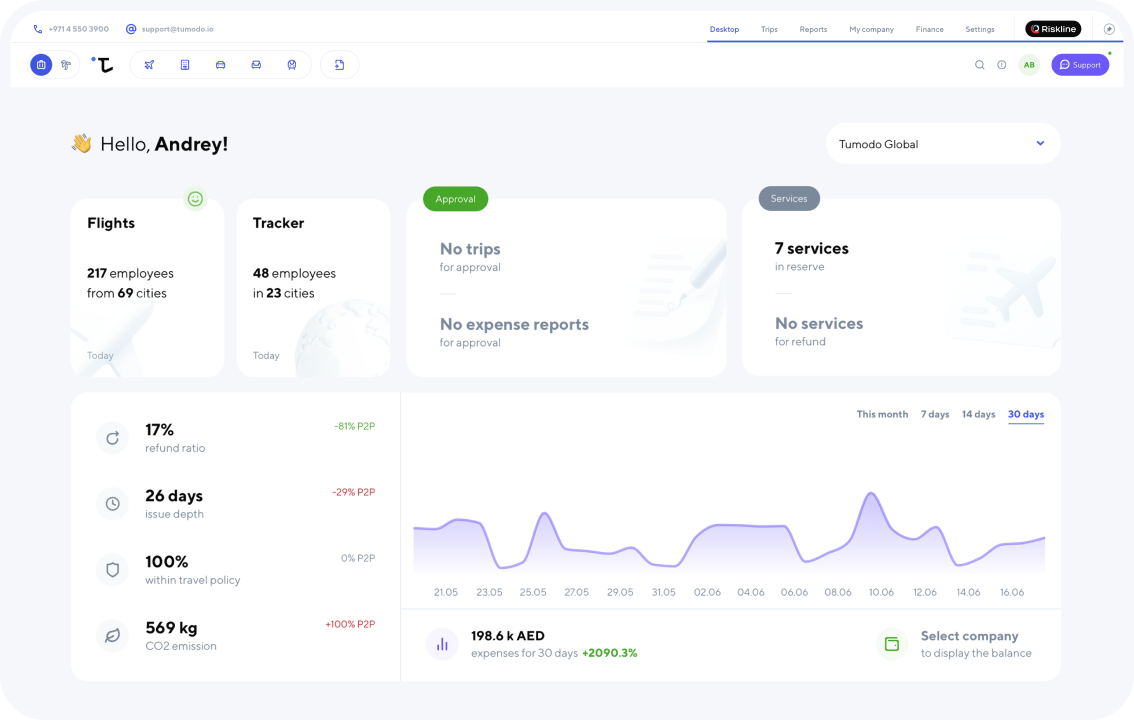Open the add document icon
Image resolution: width=1134 pixels, height=720 pixels.
[339, 65]
